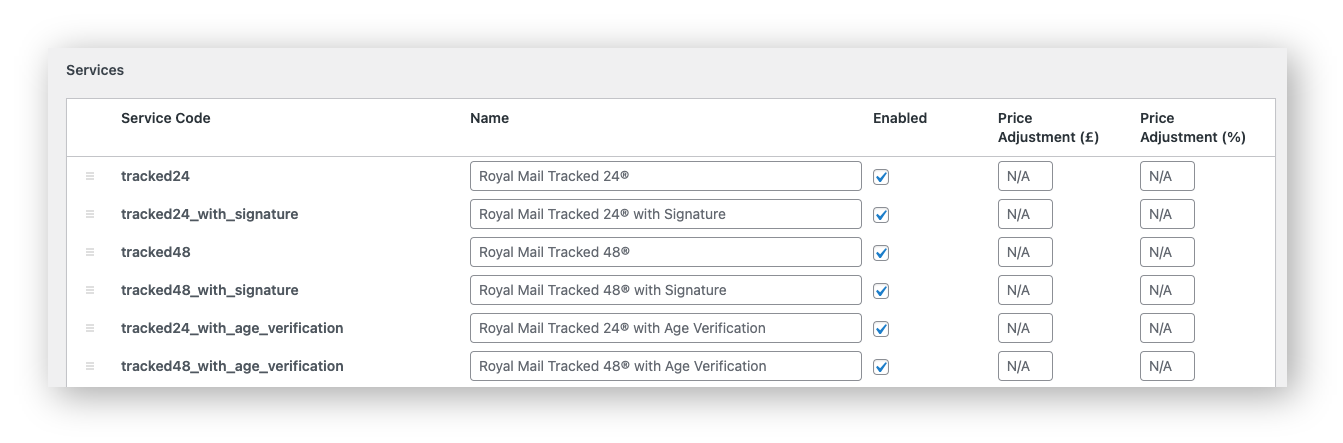This screenshot has height=443, width=1343.
Task: Set £ price adjustment for tracked24_with_signature
Action: click(x=1025, y=214)
